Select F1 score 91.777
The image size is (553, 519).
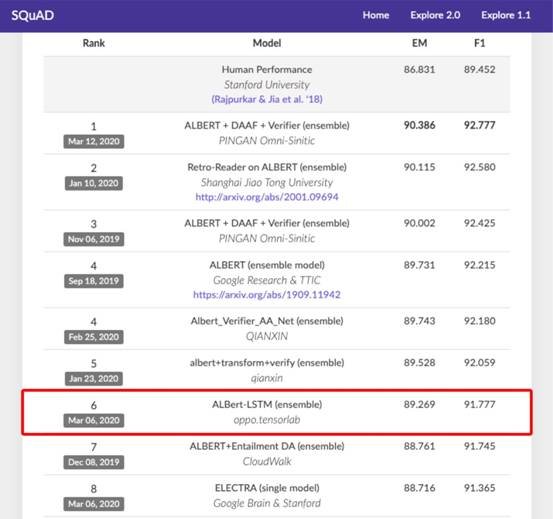pos(480,404)
